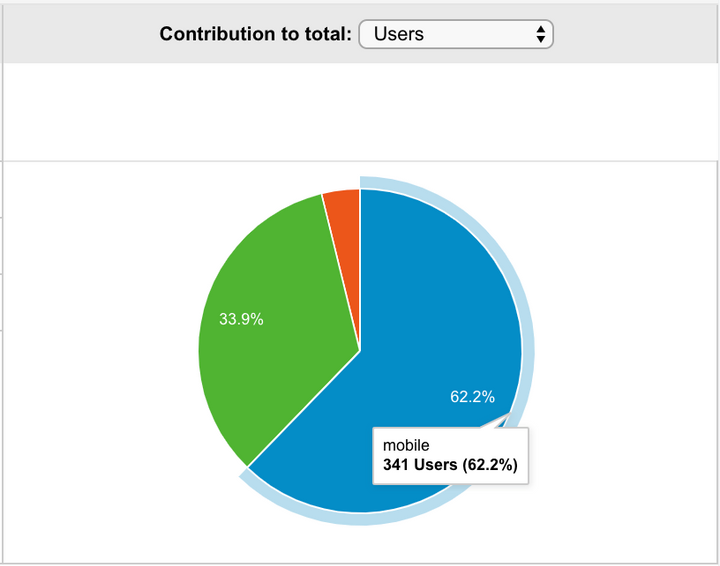Screen dimensions: 720x566
Task: Click the 62.2% label on blue slice
Action: 472,396
